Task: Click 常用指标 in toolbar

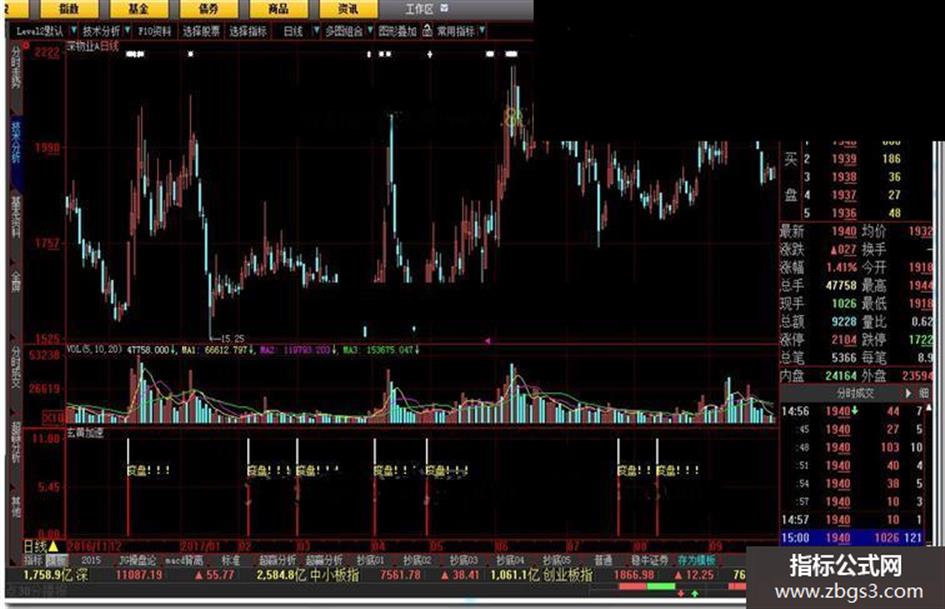Action: tap(456, 31)
